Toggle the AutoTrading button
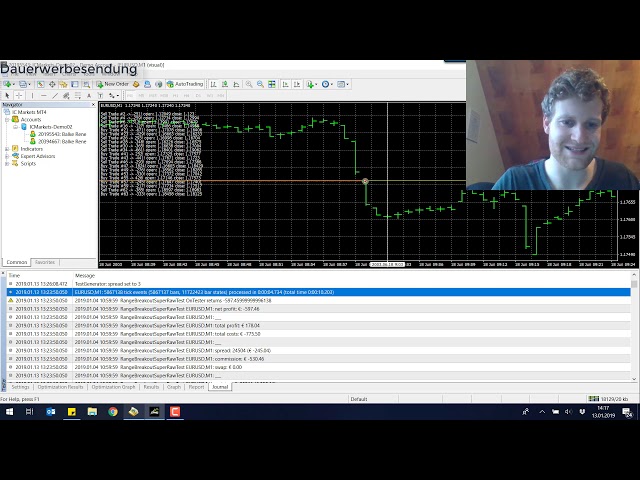This screenshot has height=480, width=640. pos(185,85)
